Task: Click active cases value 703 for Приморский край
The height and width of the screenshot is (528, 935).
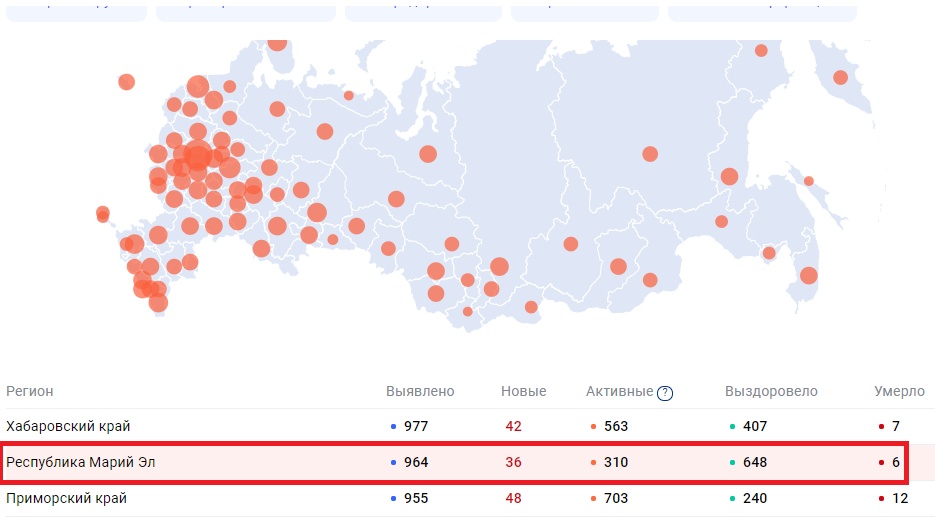Action: point(616,498)
